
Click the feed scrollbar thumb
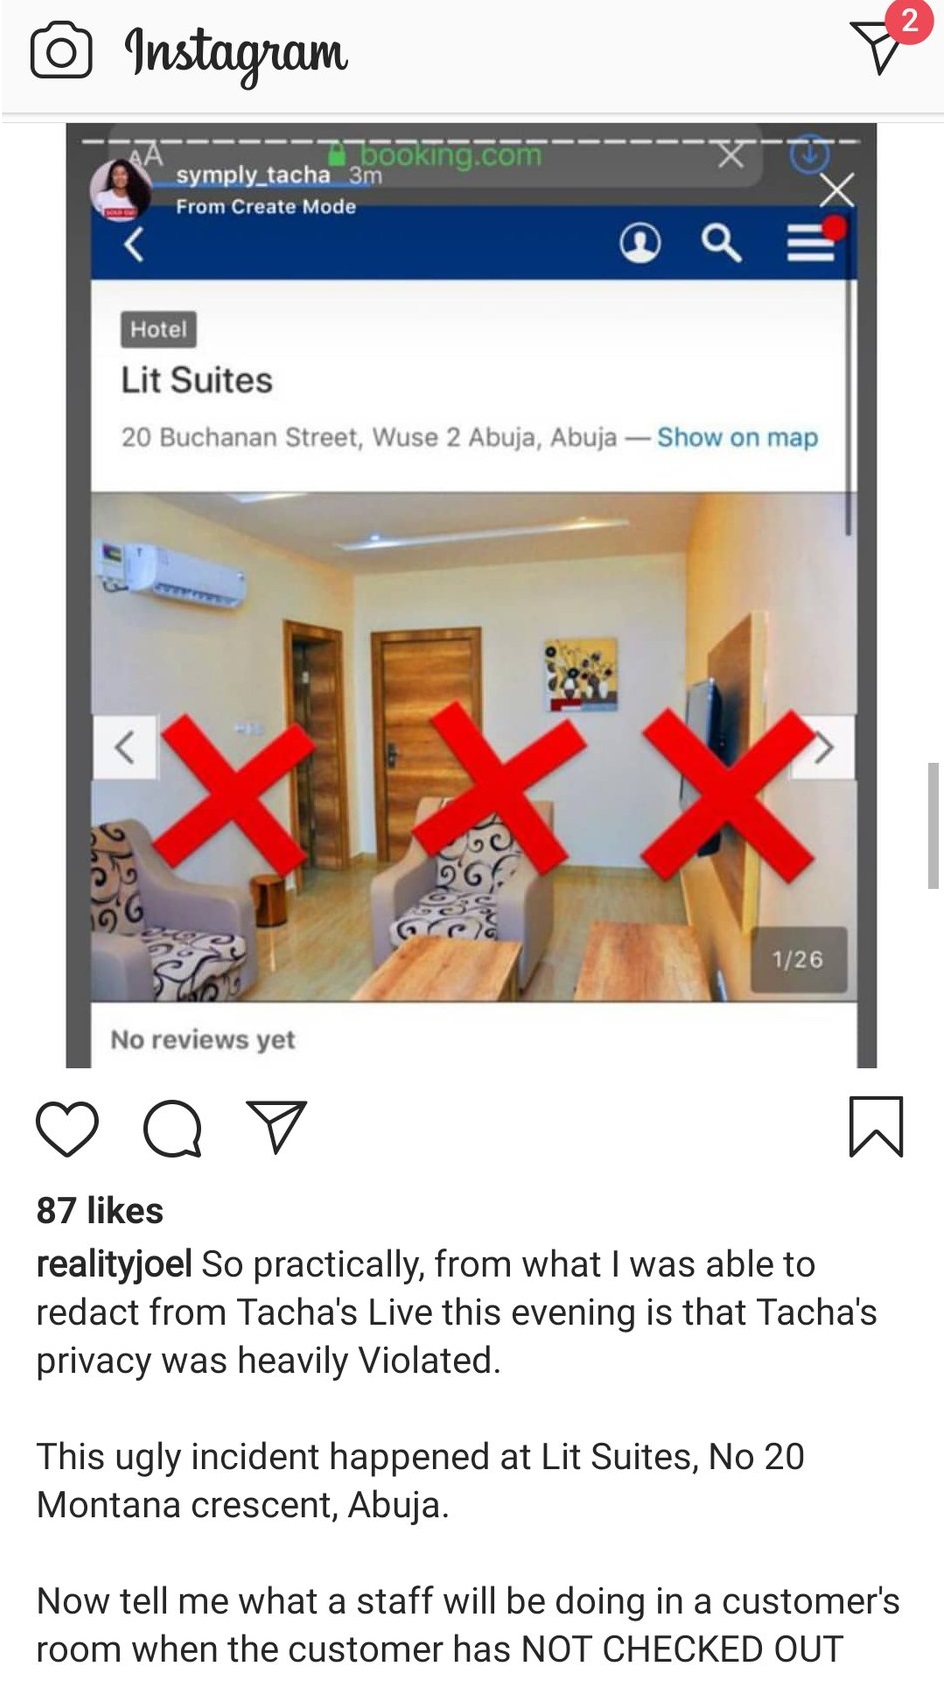(933, 825)
